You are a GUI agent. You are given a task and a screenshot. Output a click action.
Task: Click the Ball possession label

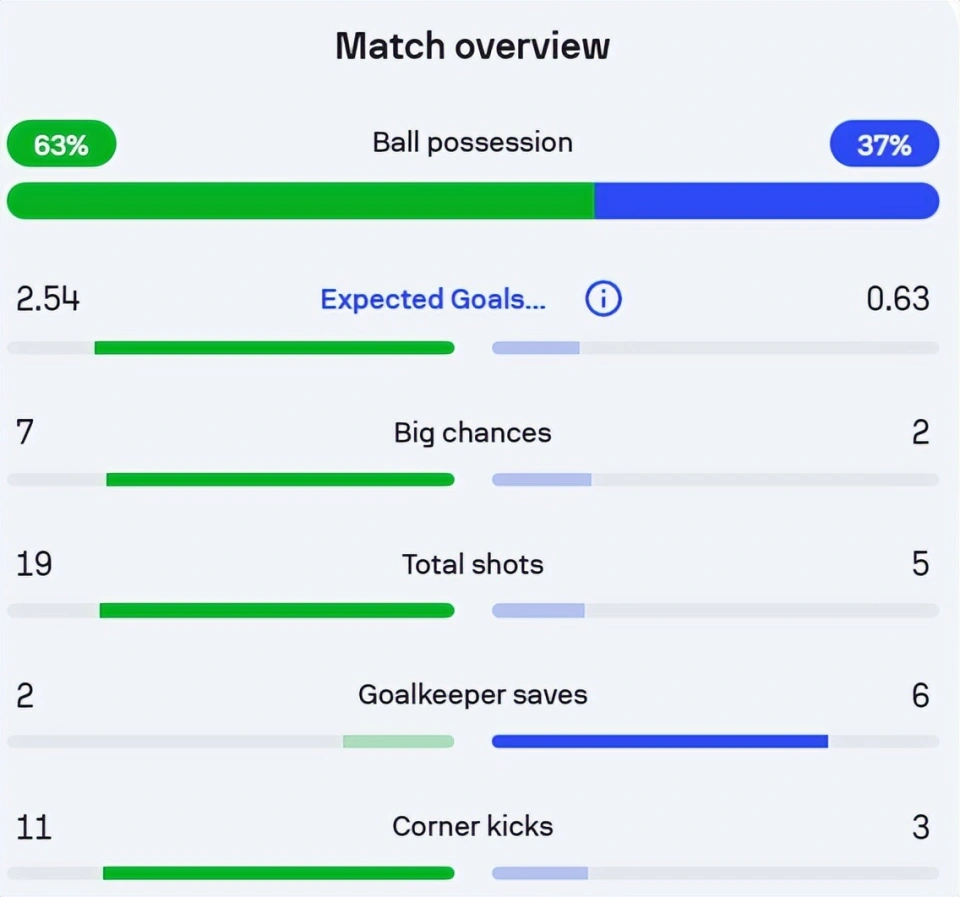[x=473, y=143]
